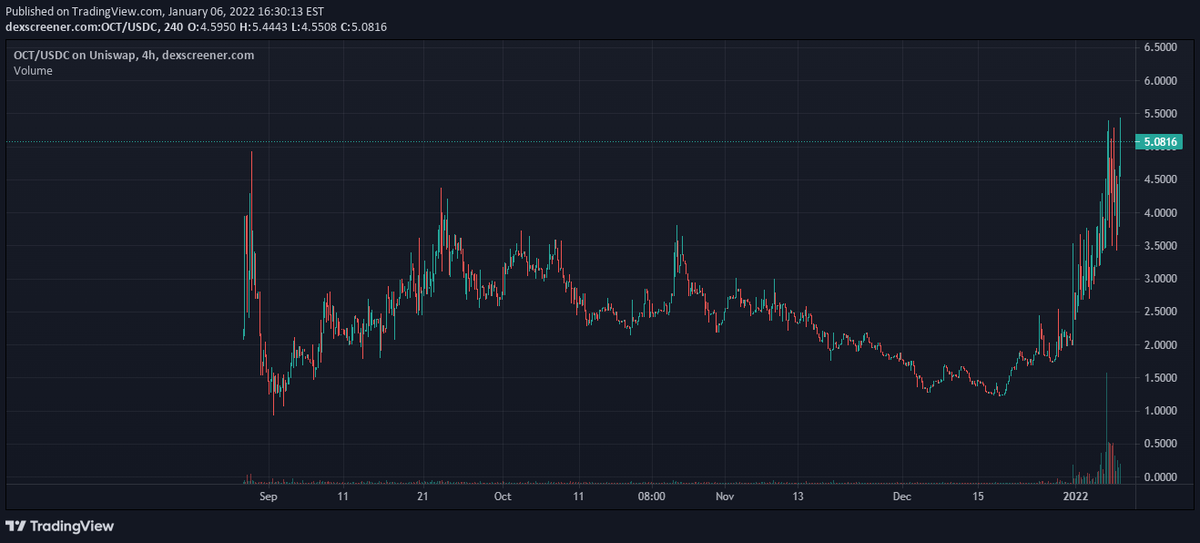Click the tallest volume bar near 2022
1200x543 pixels.
1106,427
